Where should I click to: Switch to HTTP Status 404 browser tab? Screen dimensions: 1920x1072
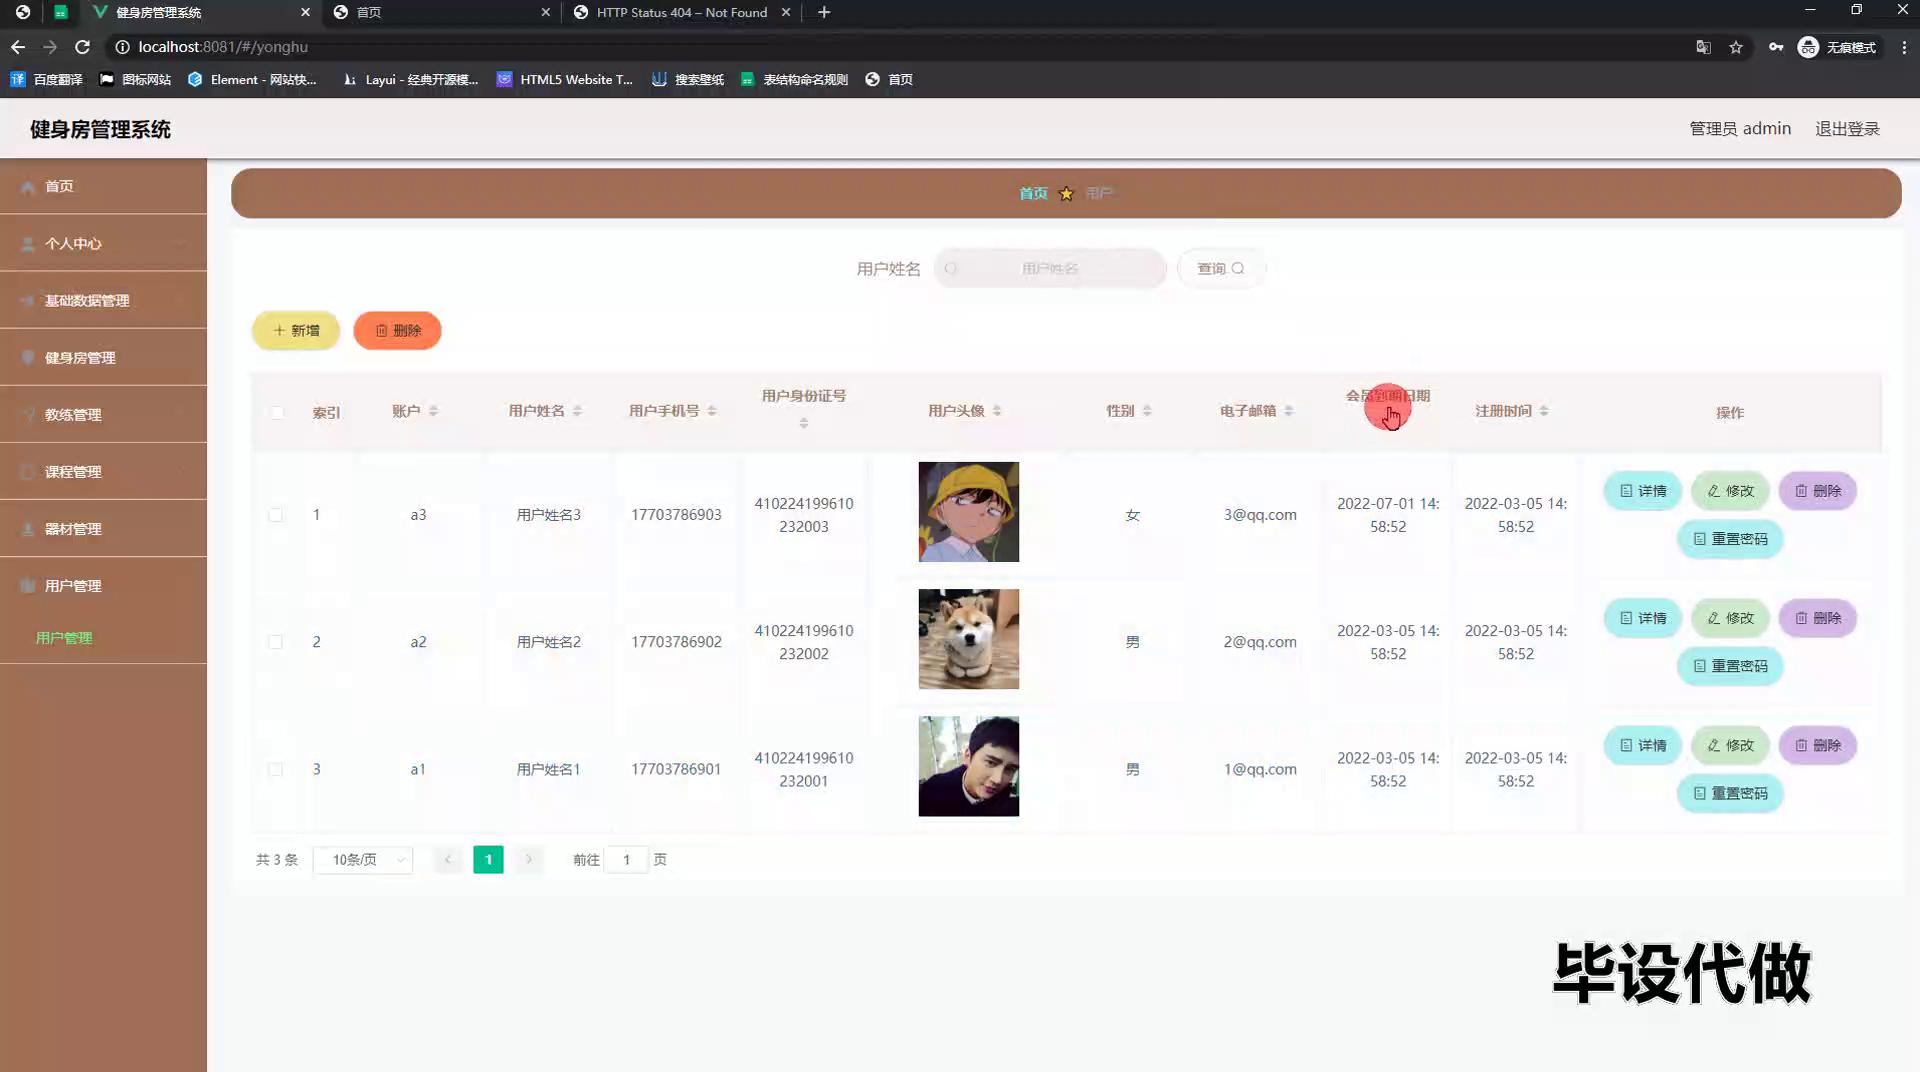click(x=681, y=12)
